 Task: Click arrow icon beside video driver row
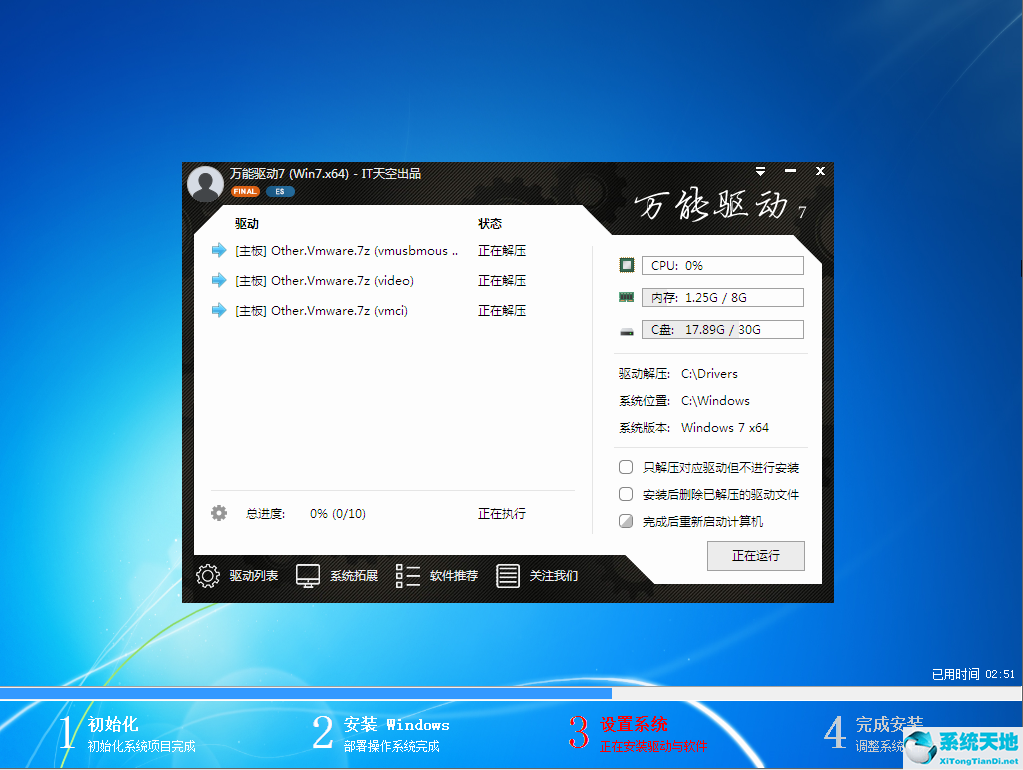(219, 280)
